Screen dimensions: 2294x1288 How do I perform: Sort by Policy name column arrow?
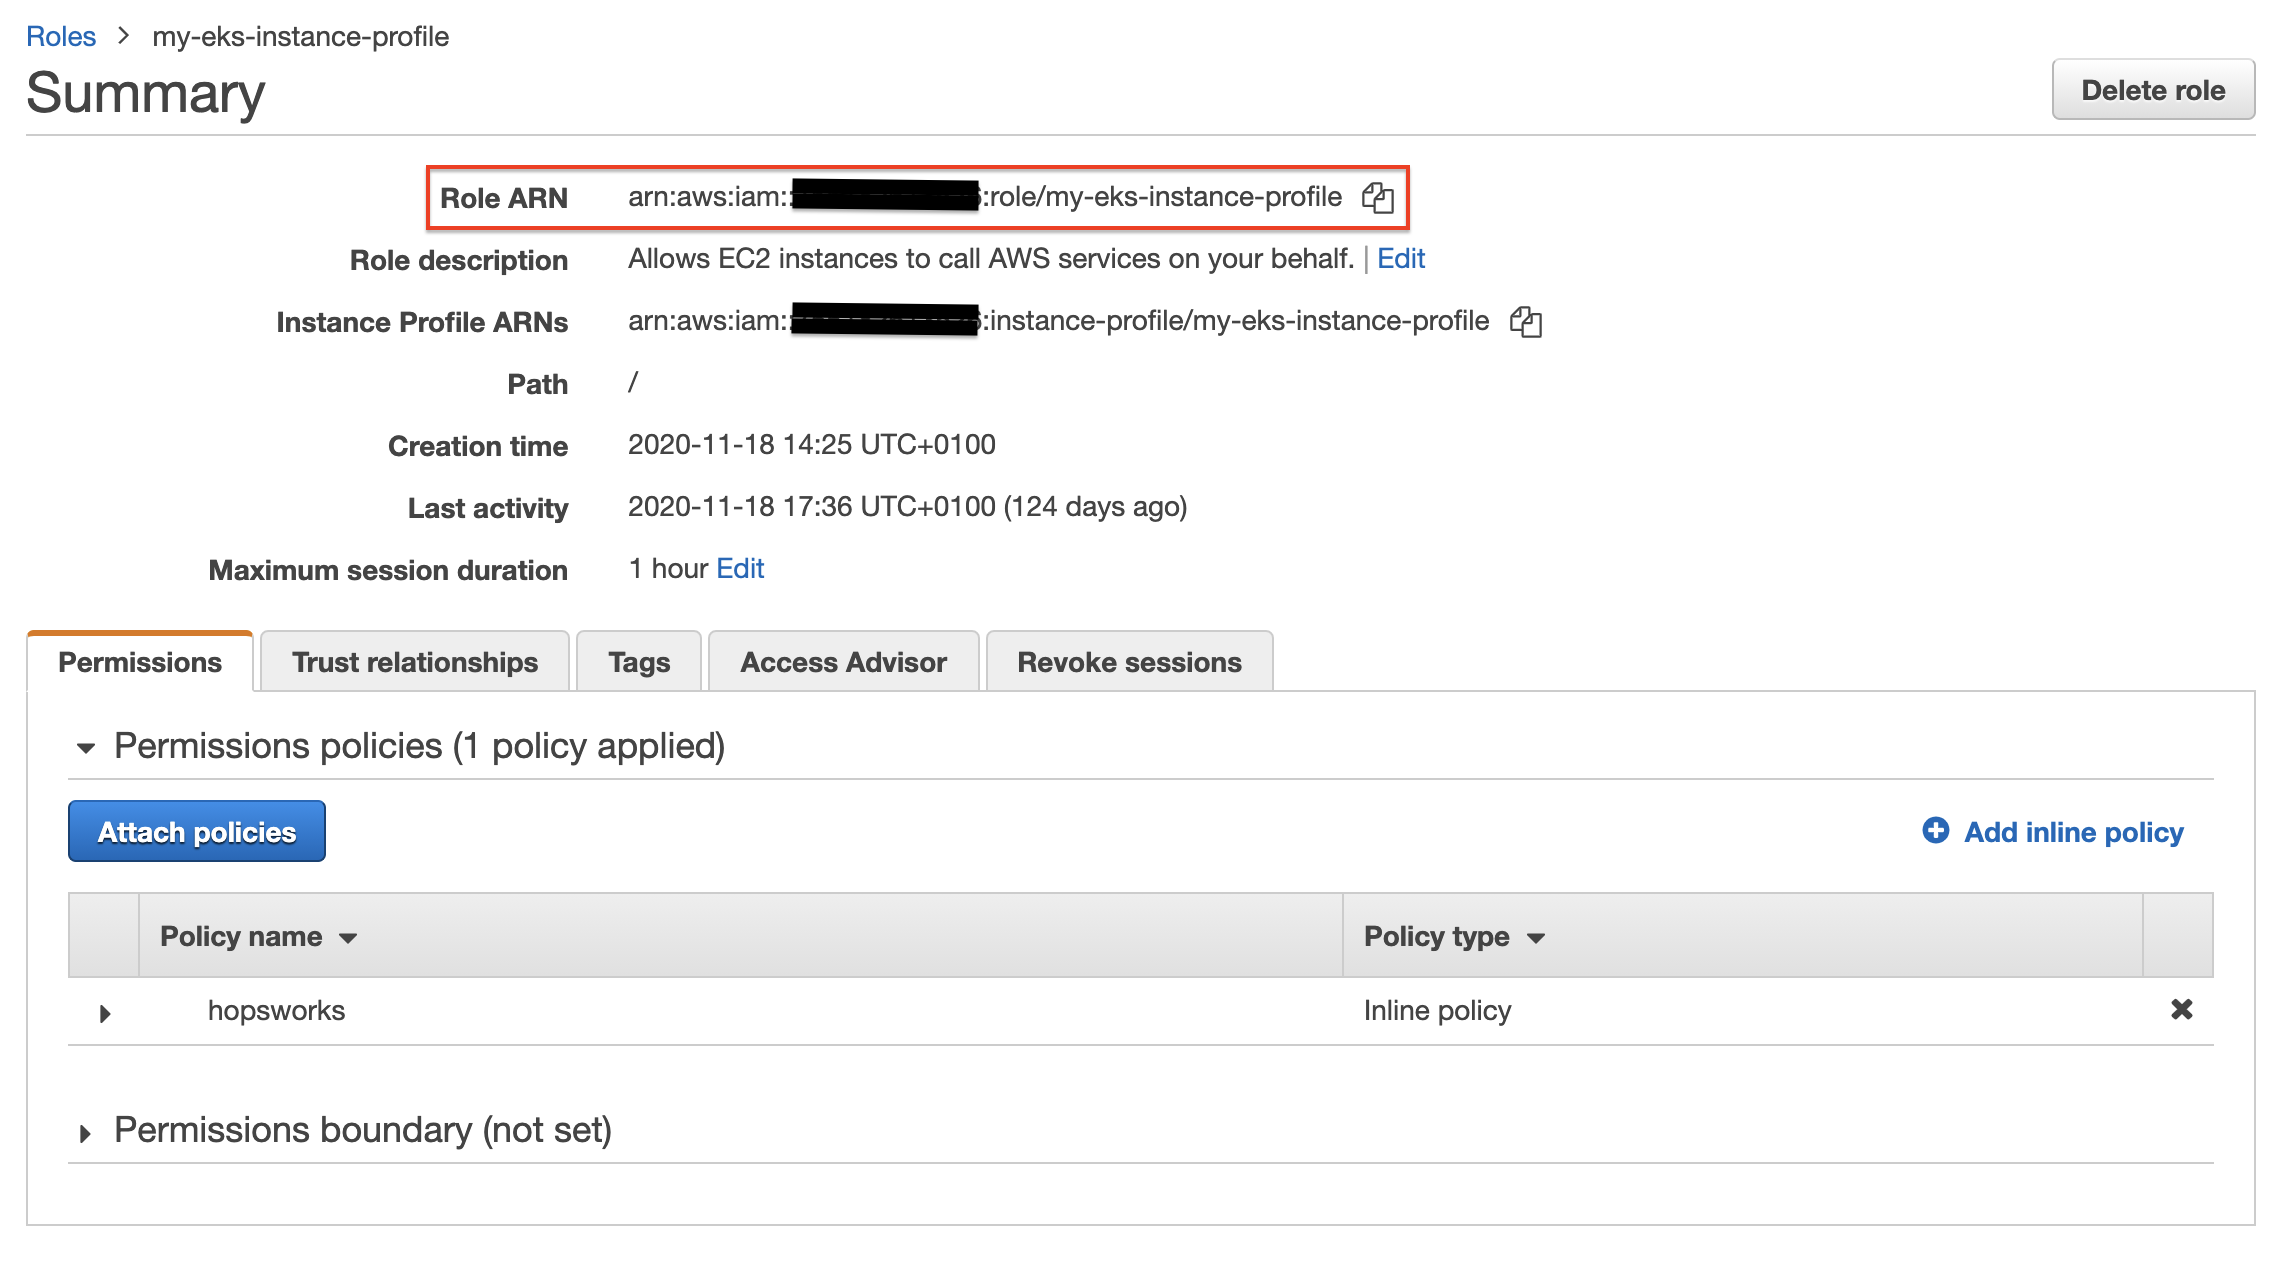pos(348,938)
